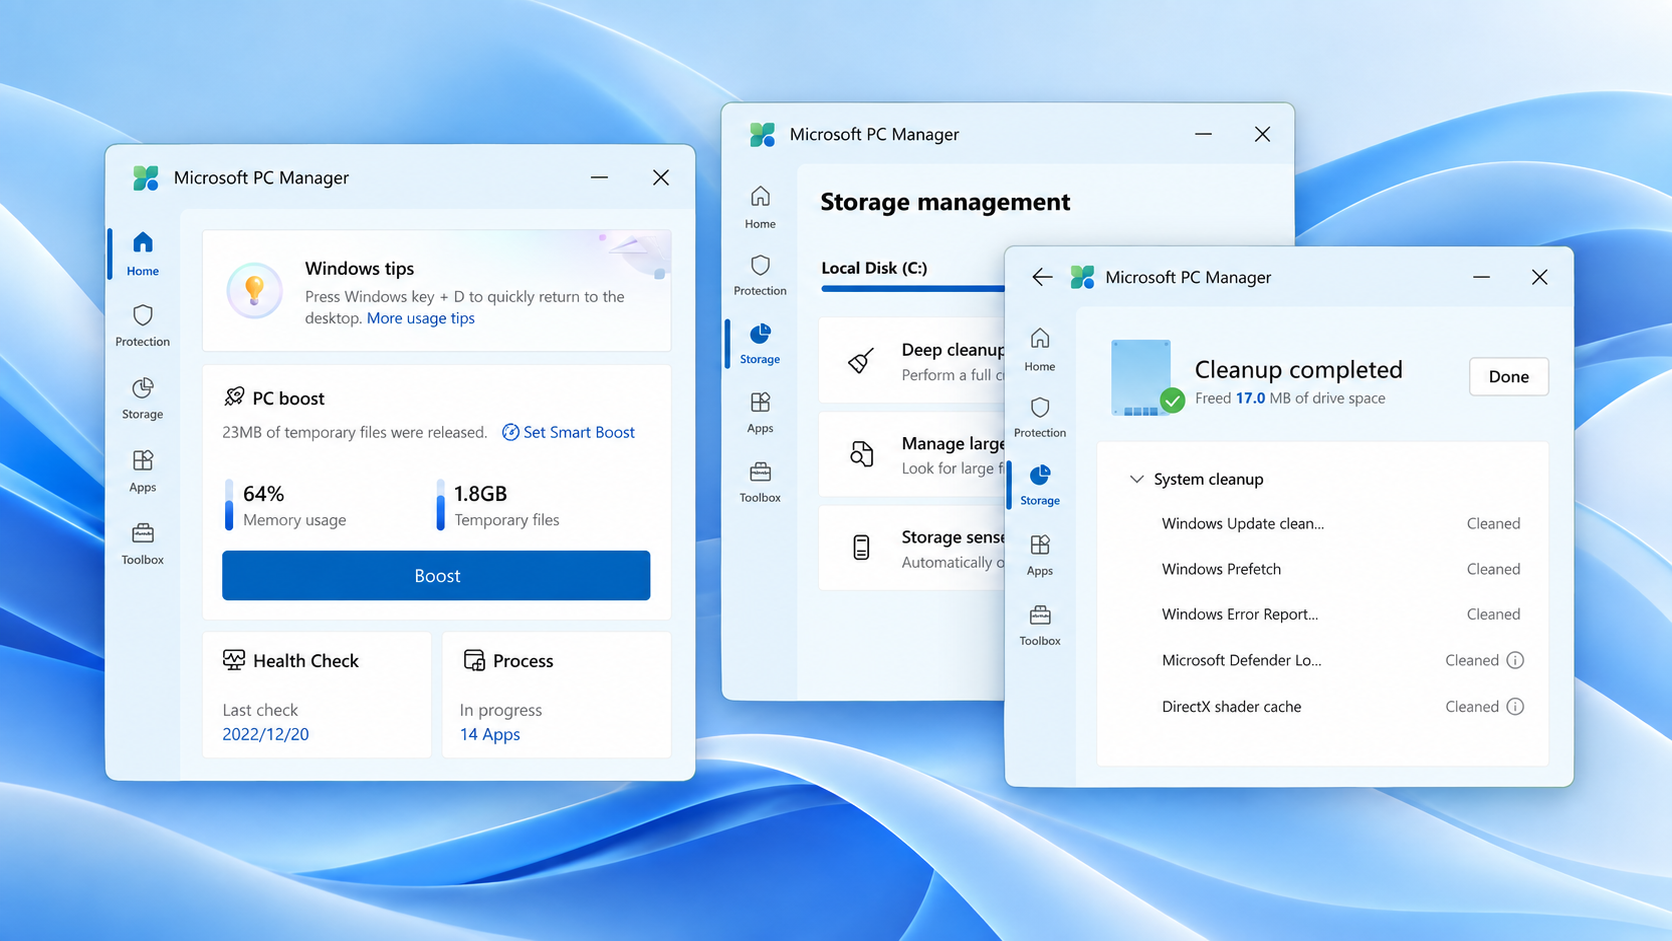Click Done in the Cleanup completed window
1672x941 pixels.
1508,376
